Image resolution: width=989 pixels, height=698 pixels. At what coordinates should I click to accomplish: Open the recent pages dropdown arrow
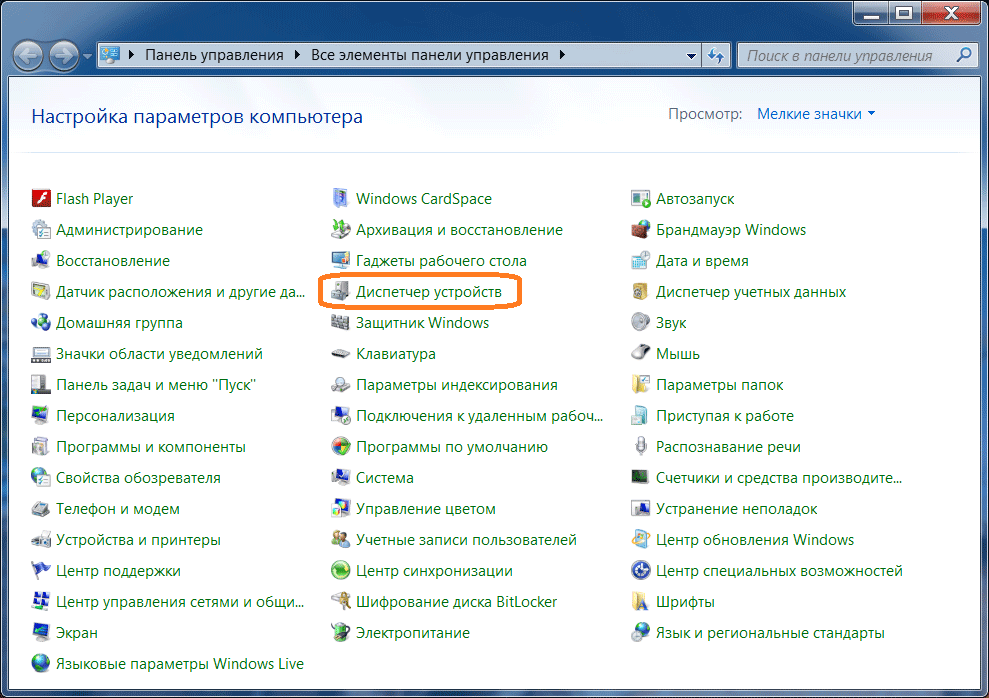[87, 56]
